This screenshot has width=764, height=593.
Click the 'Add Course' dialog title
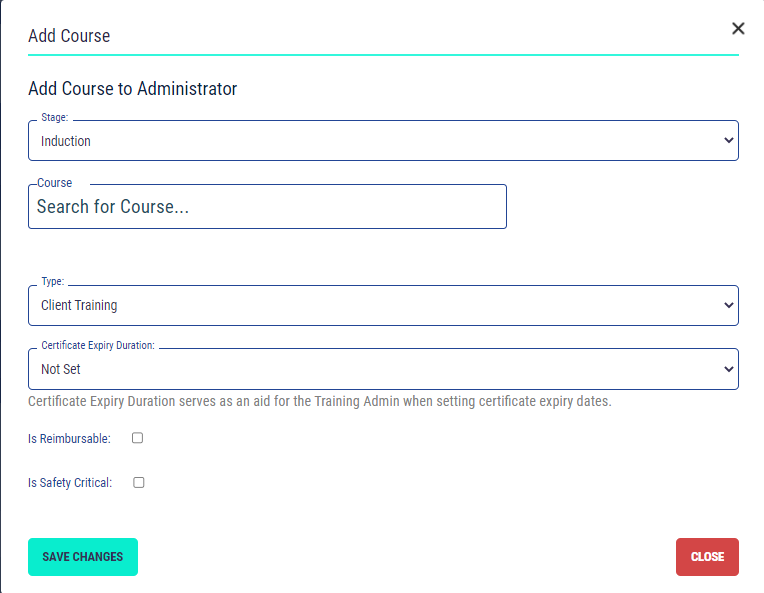69,36
